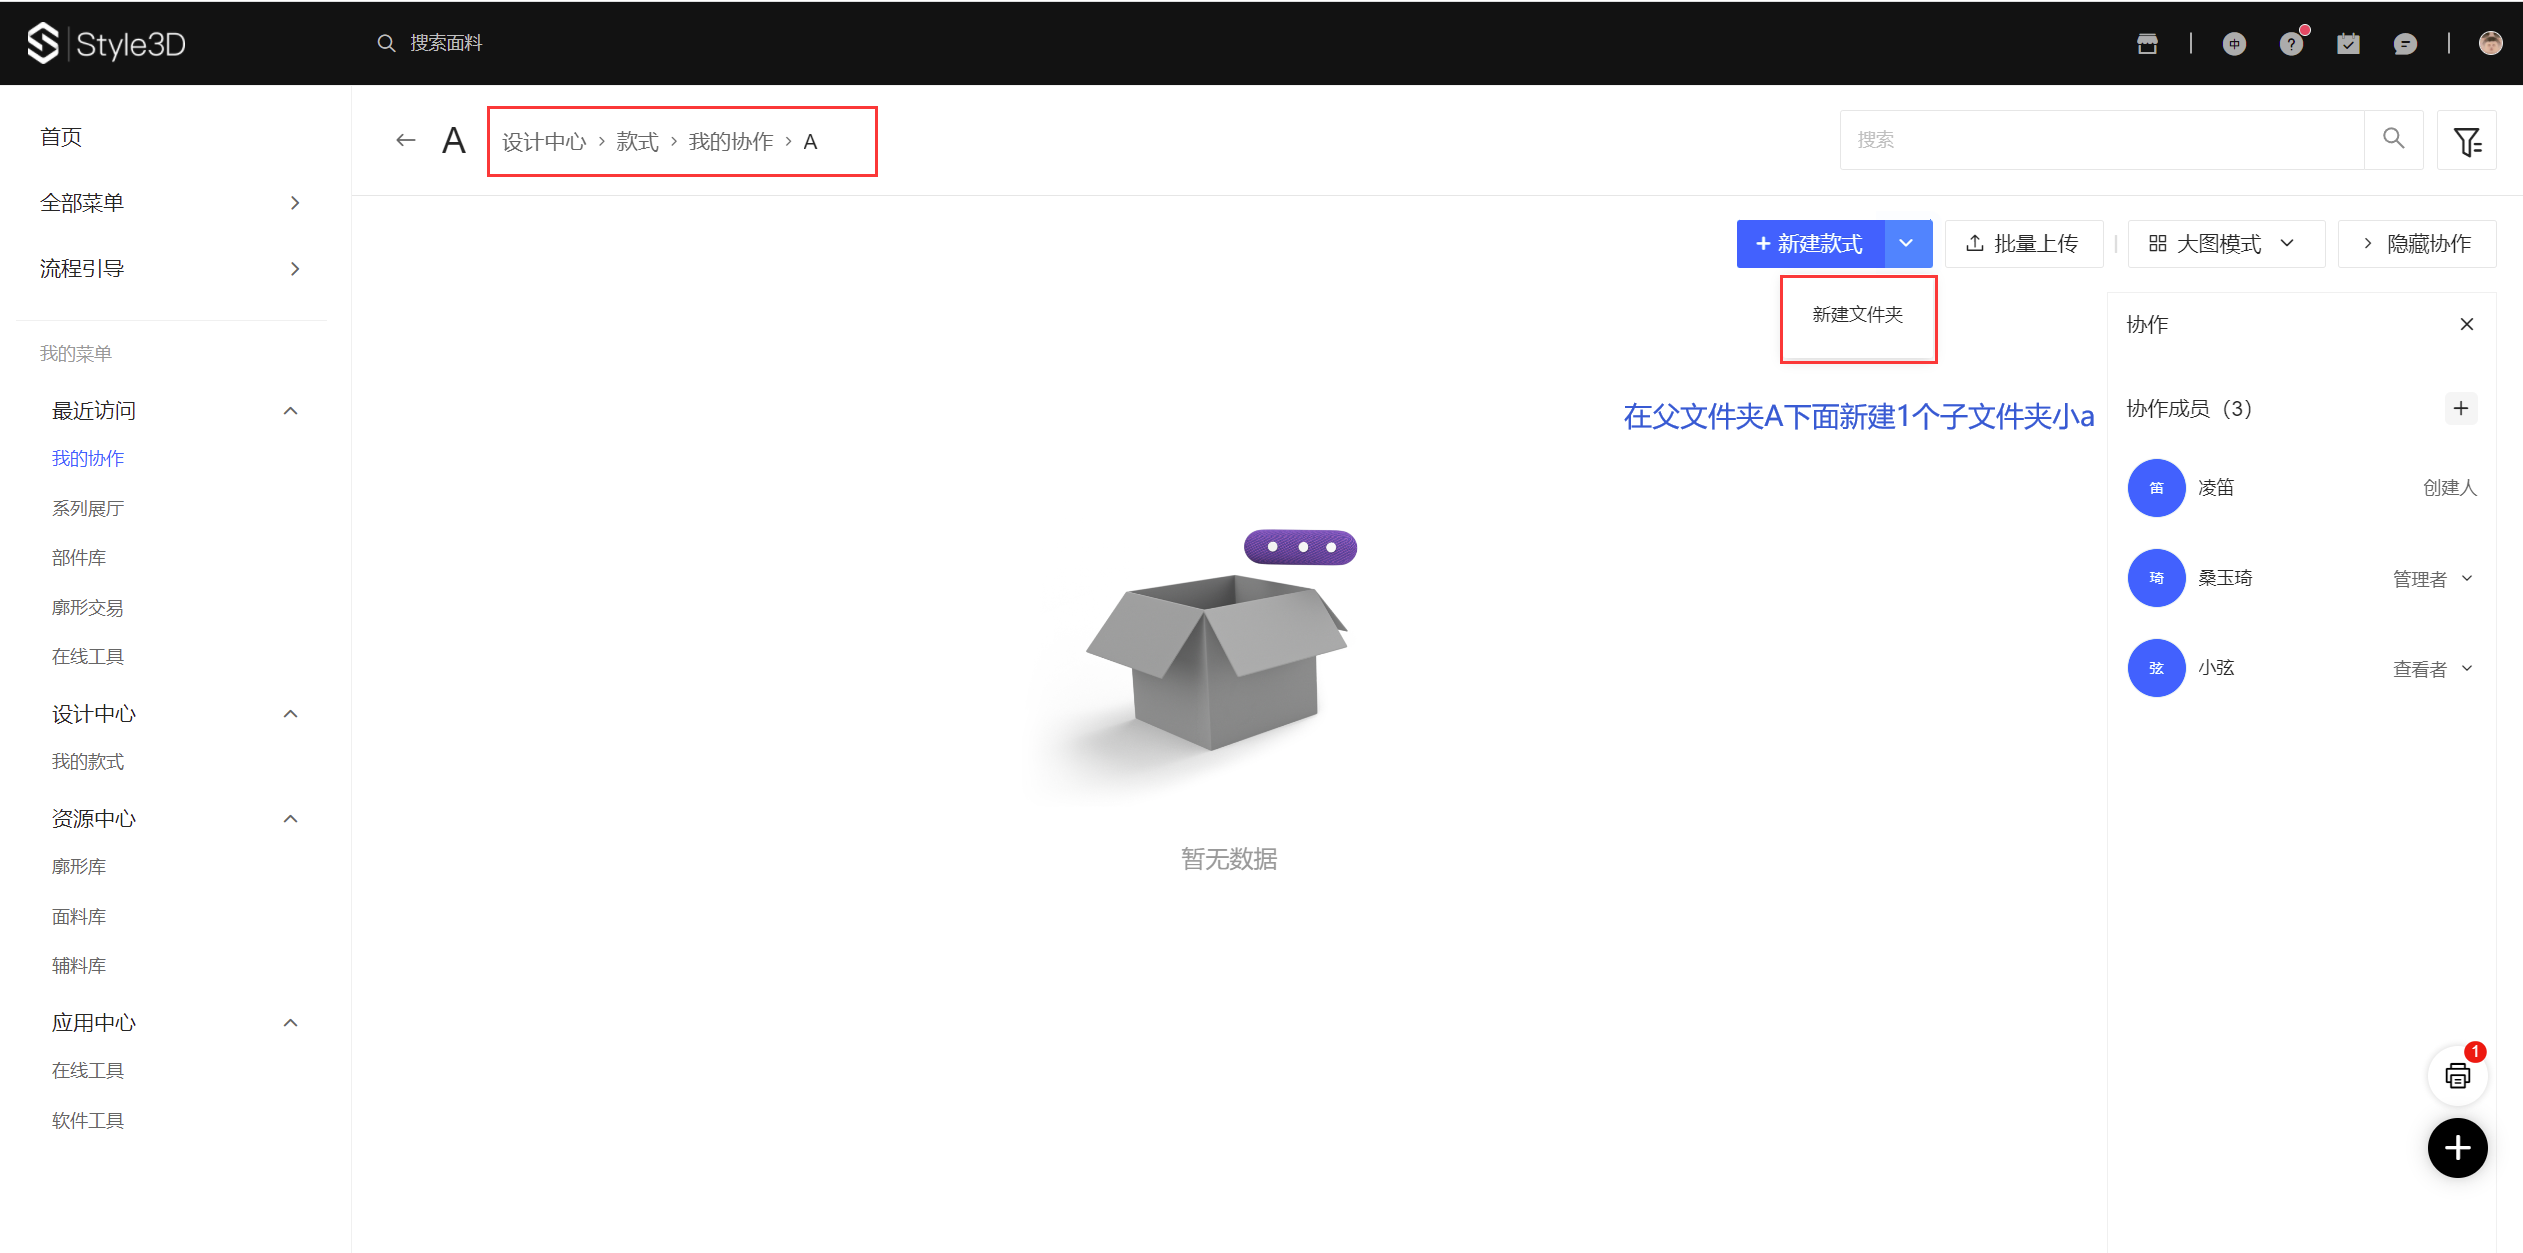This screenshot has height=1253, width=2523.
Task: Select 新建文件夹 from the dropdown menu
Action: point(1857,315)
